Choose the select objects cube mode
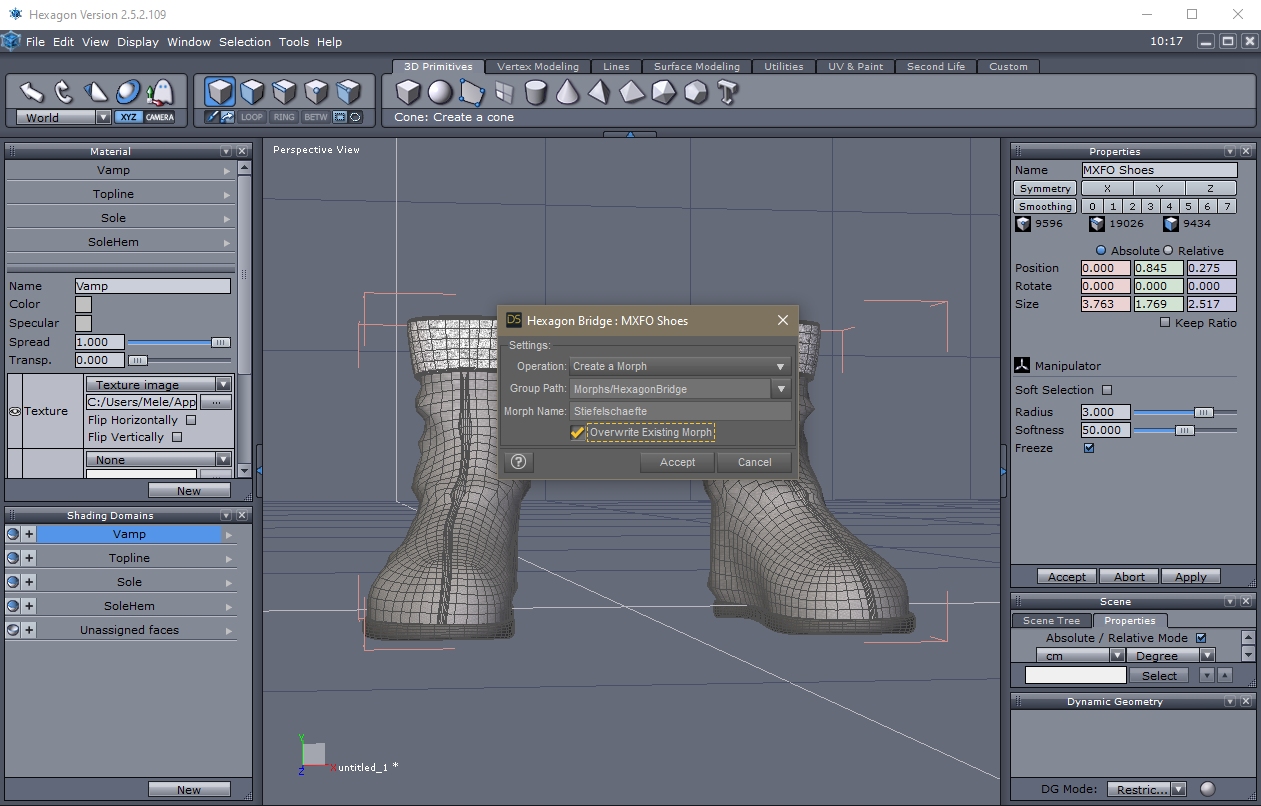This screenshot has width=1261, height=806. tap(220, 93)
